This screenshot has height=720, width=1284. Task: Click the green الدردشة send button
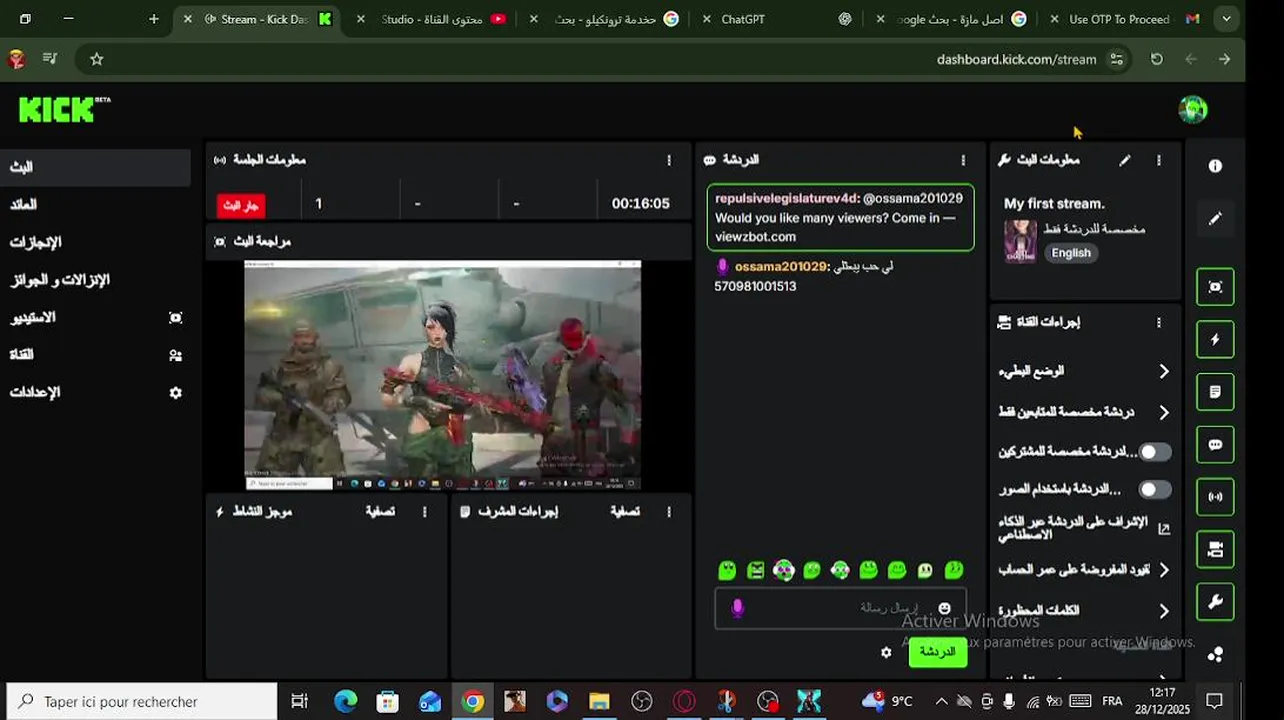click(x=937, y=652)
